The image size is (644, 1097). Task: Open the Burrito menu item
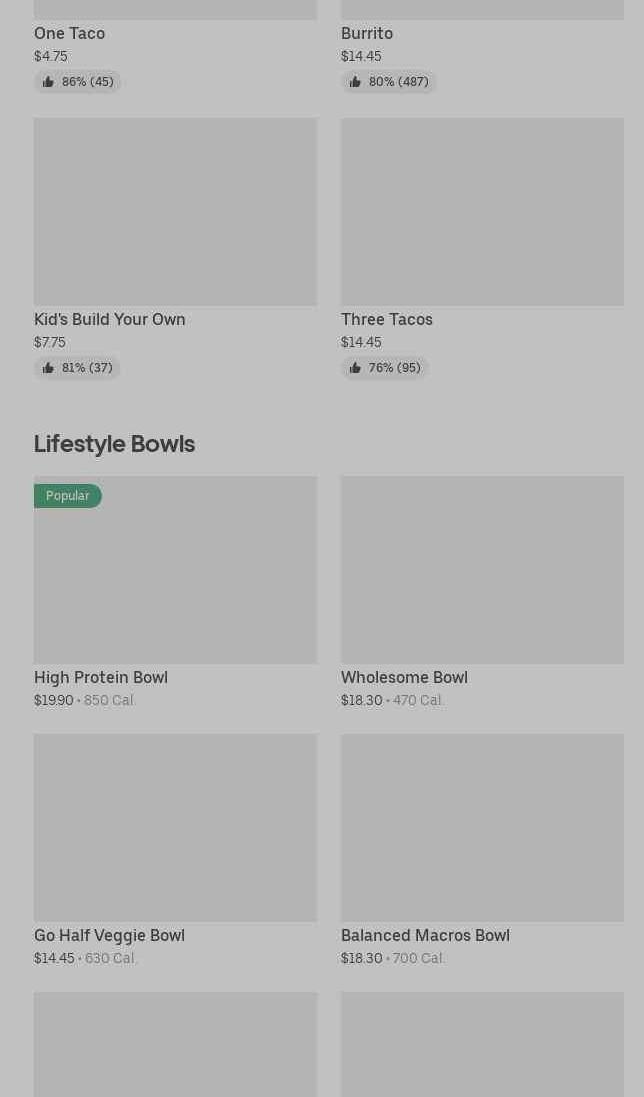tap(367, 33)
